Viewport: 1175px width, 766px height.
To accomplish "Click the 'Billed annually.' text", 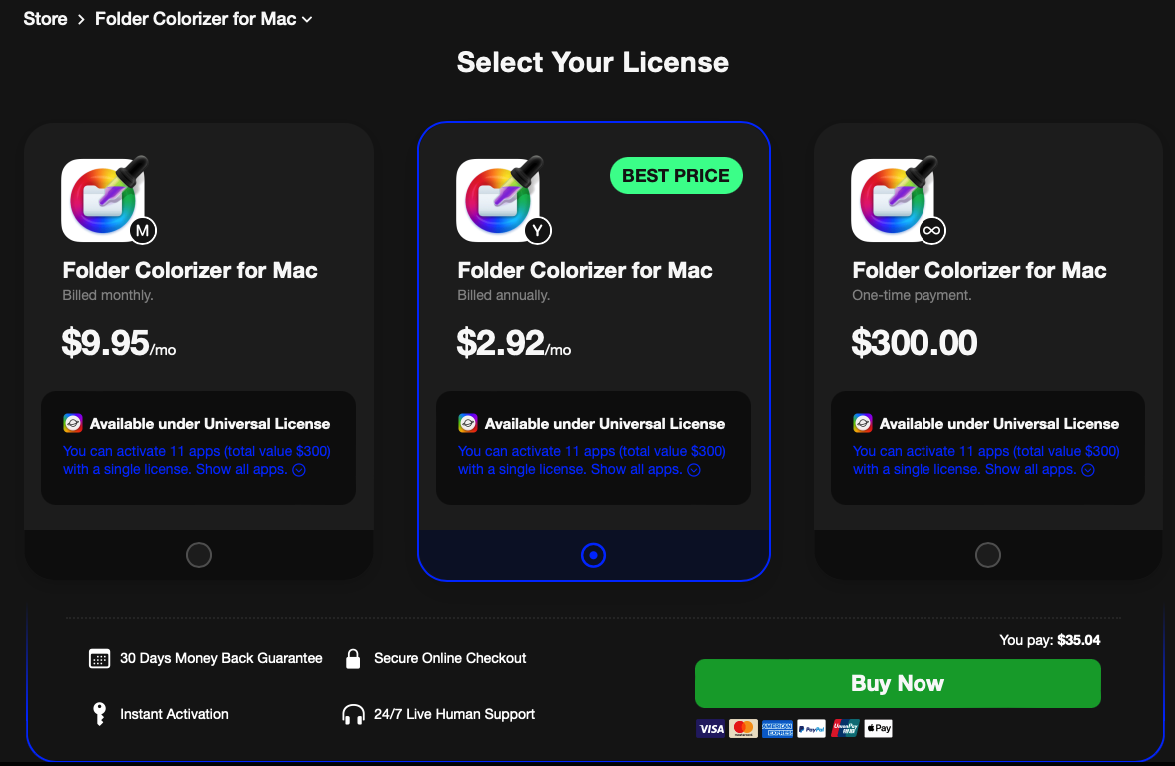I will pyautogui.click(x=504, y=295).
